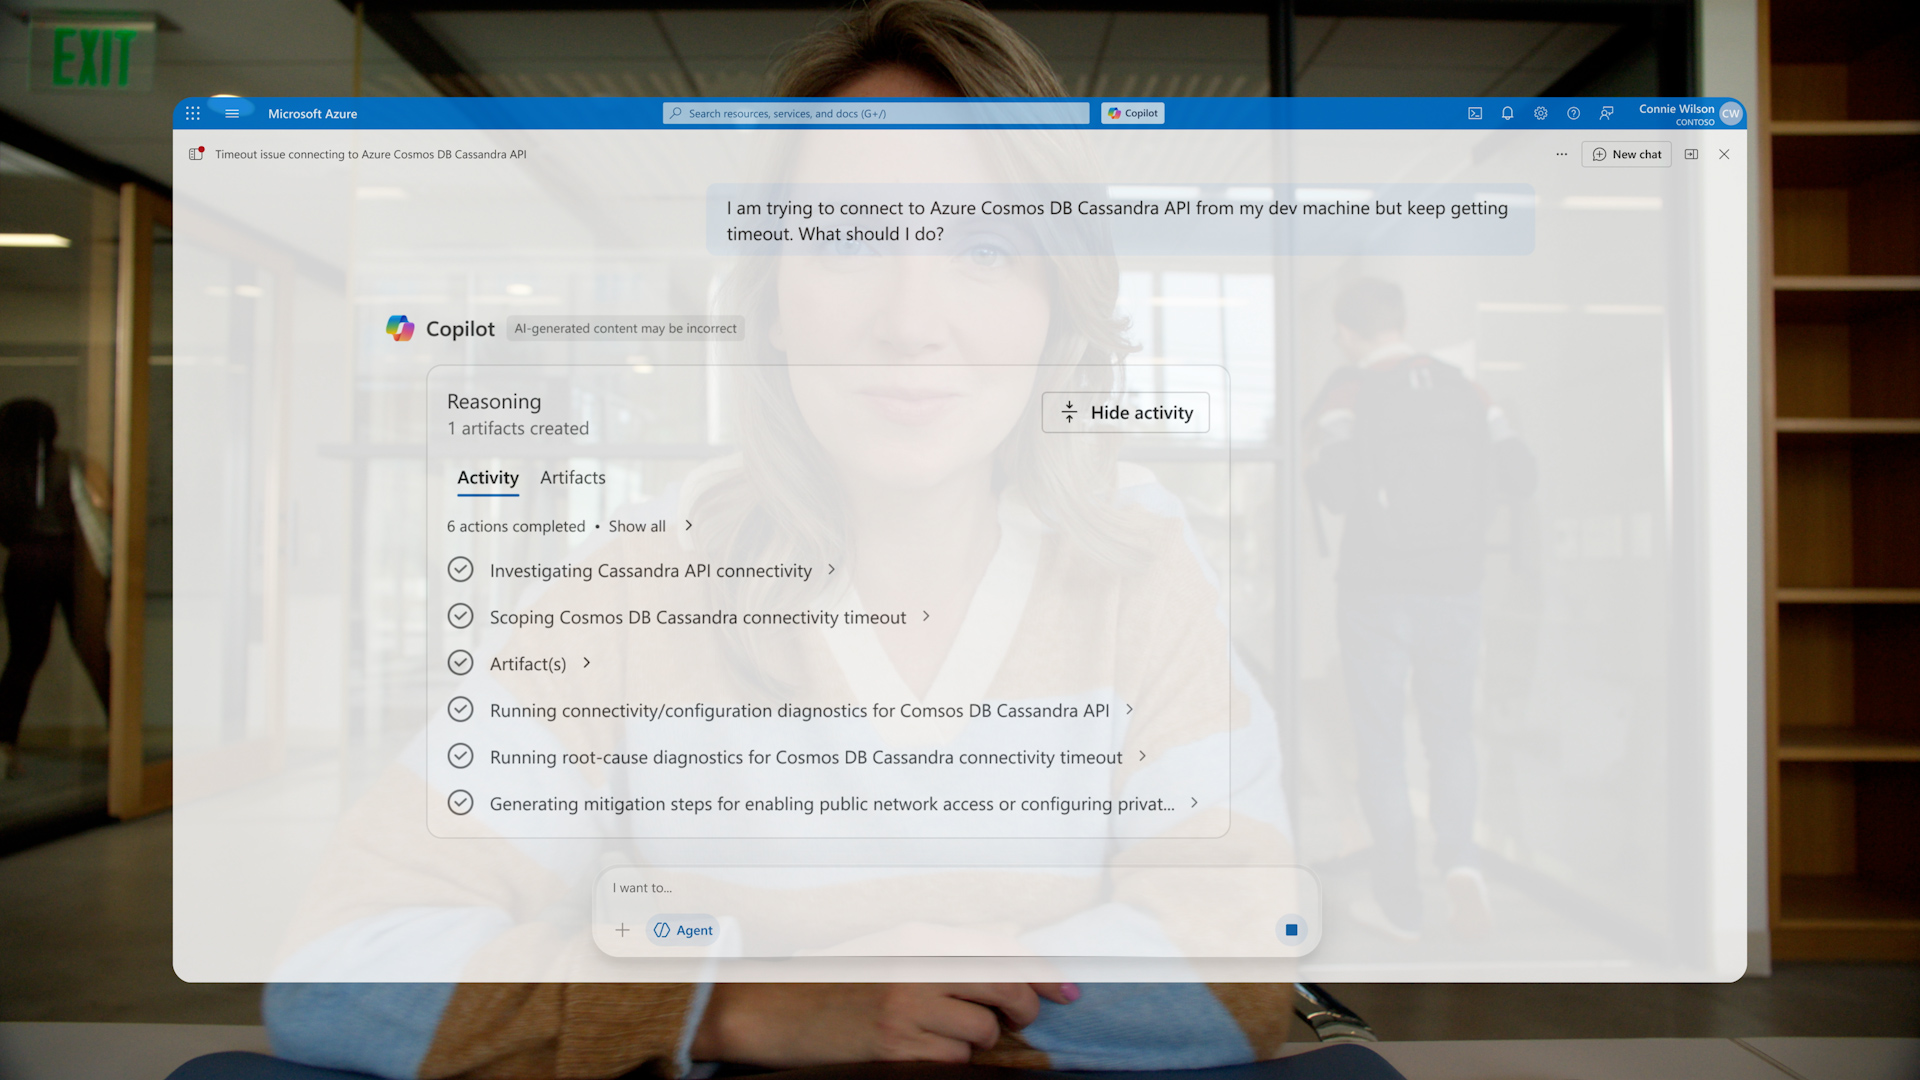Viewport: 1920px width, 1080px height.
Task: Toggle Agent mode chip
Action: (683, 930)
